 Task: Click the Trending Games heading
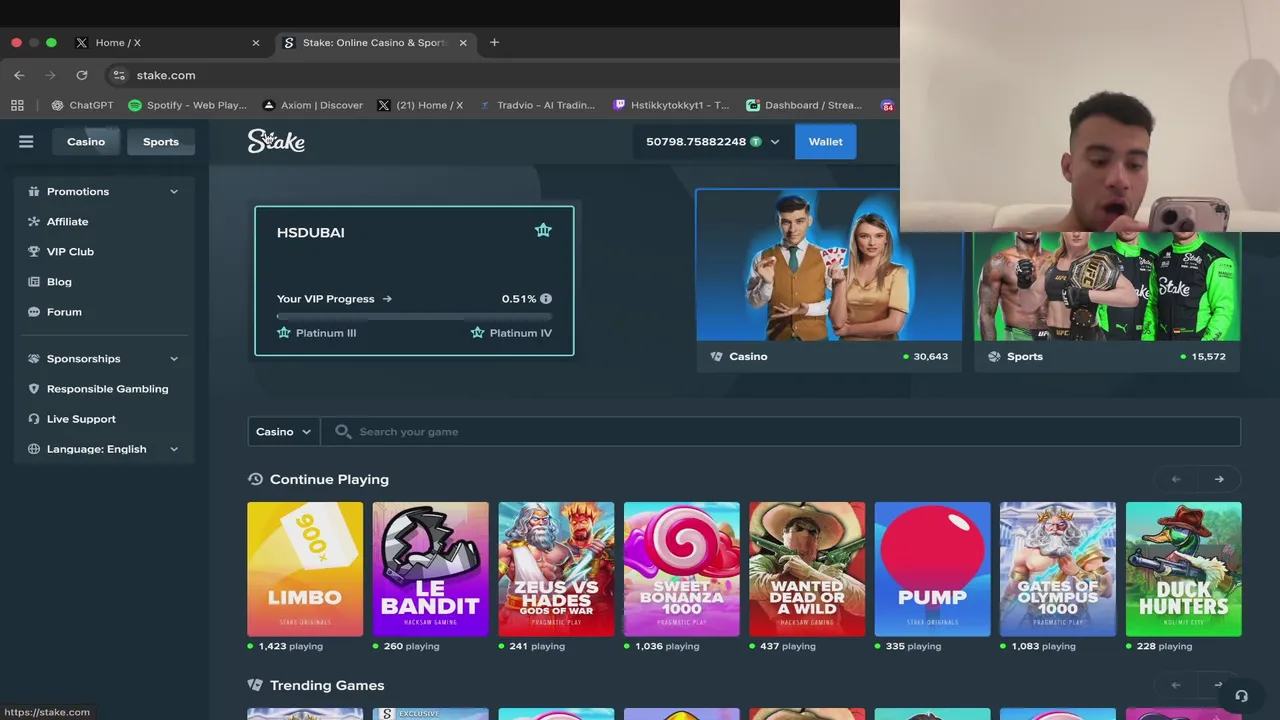pos(327,685)
